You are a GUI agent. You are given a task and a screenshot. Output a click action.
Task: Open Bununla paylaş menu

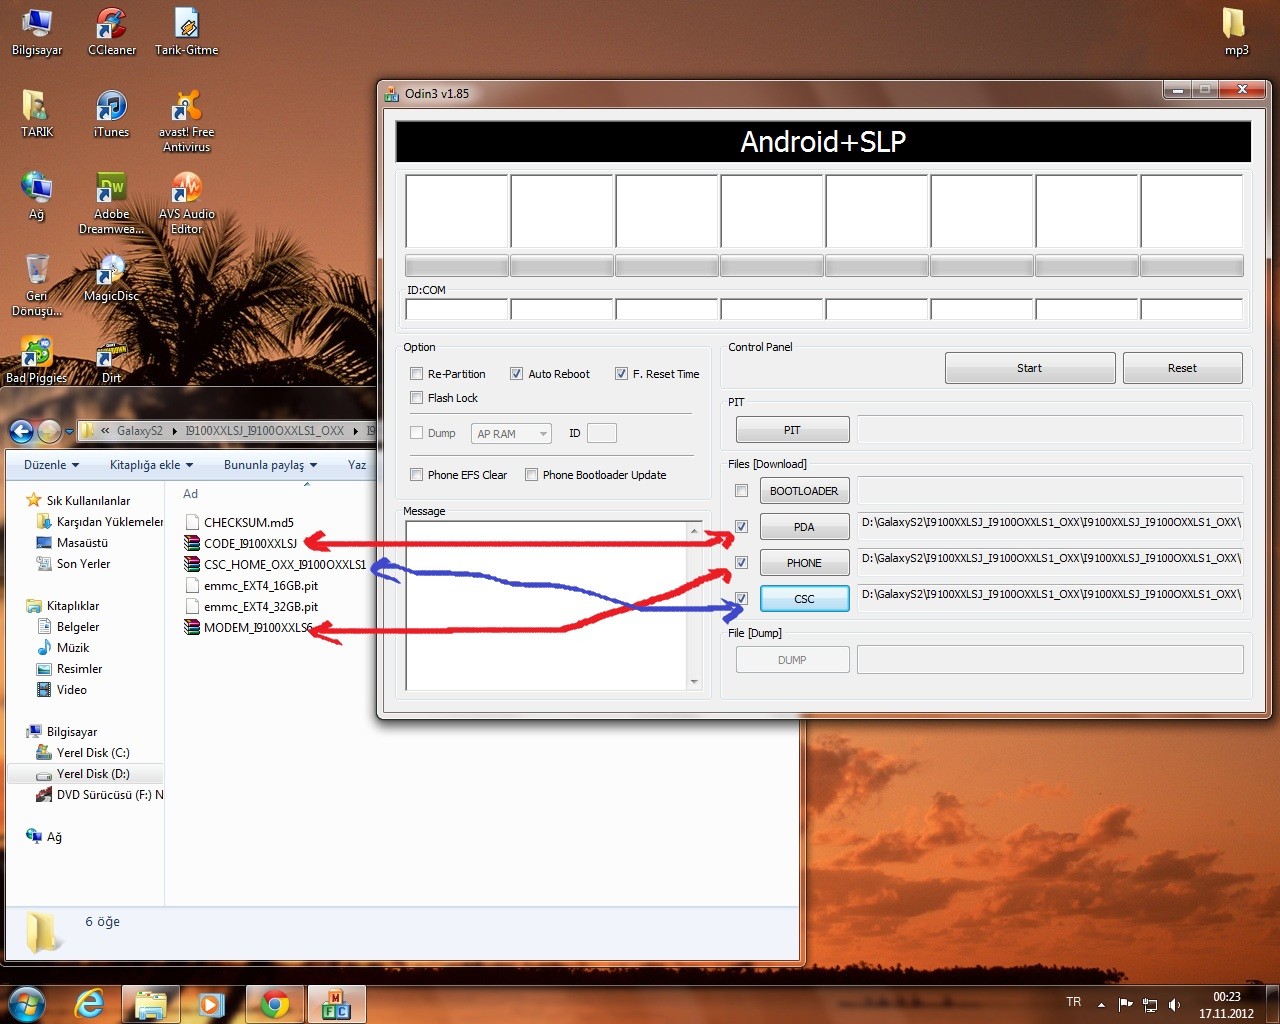coord(270,465)
